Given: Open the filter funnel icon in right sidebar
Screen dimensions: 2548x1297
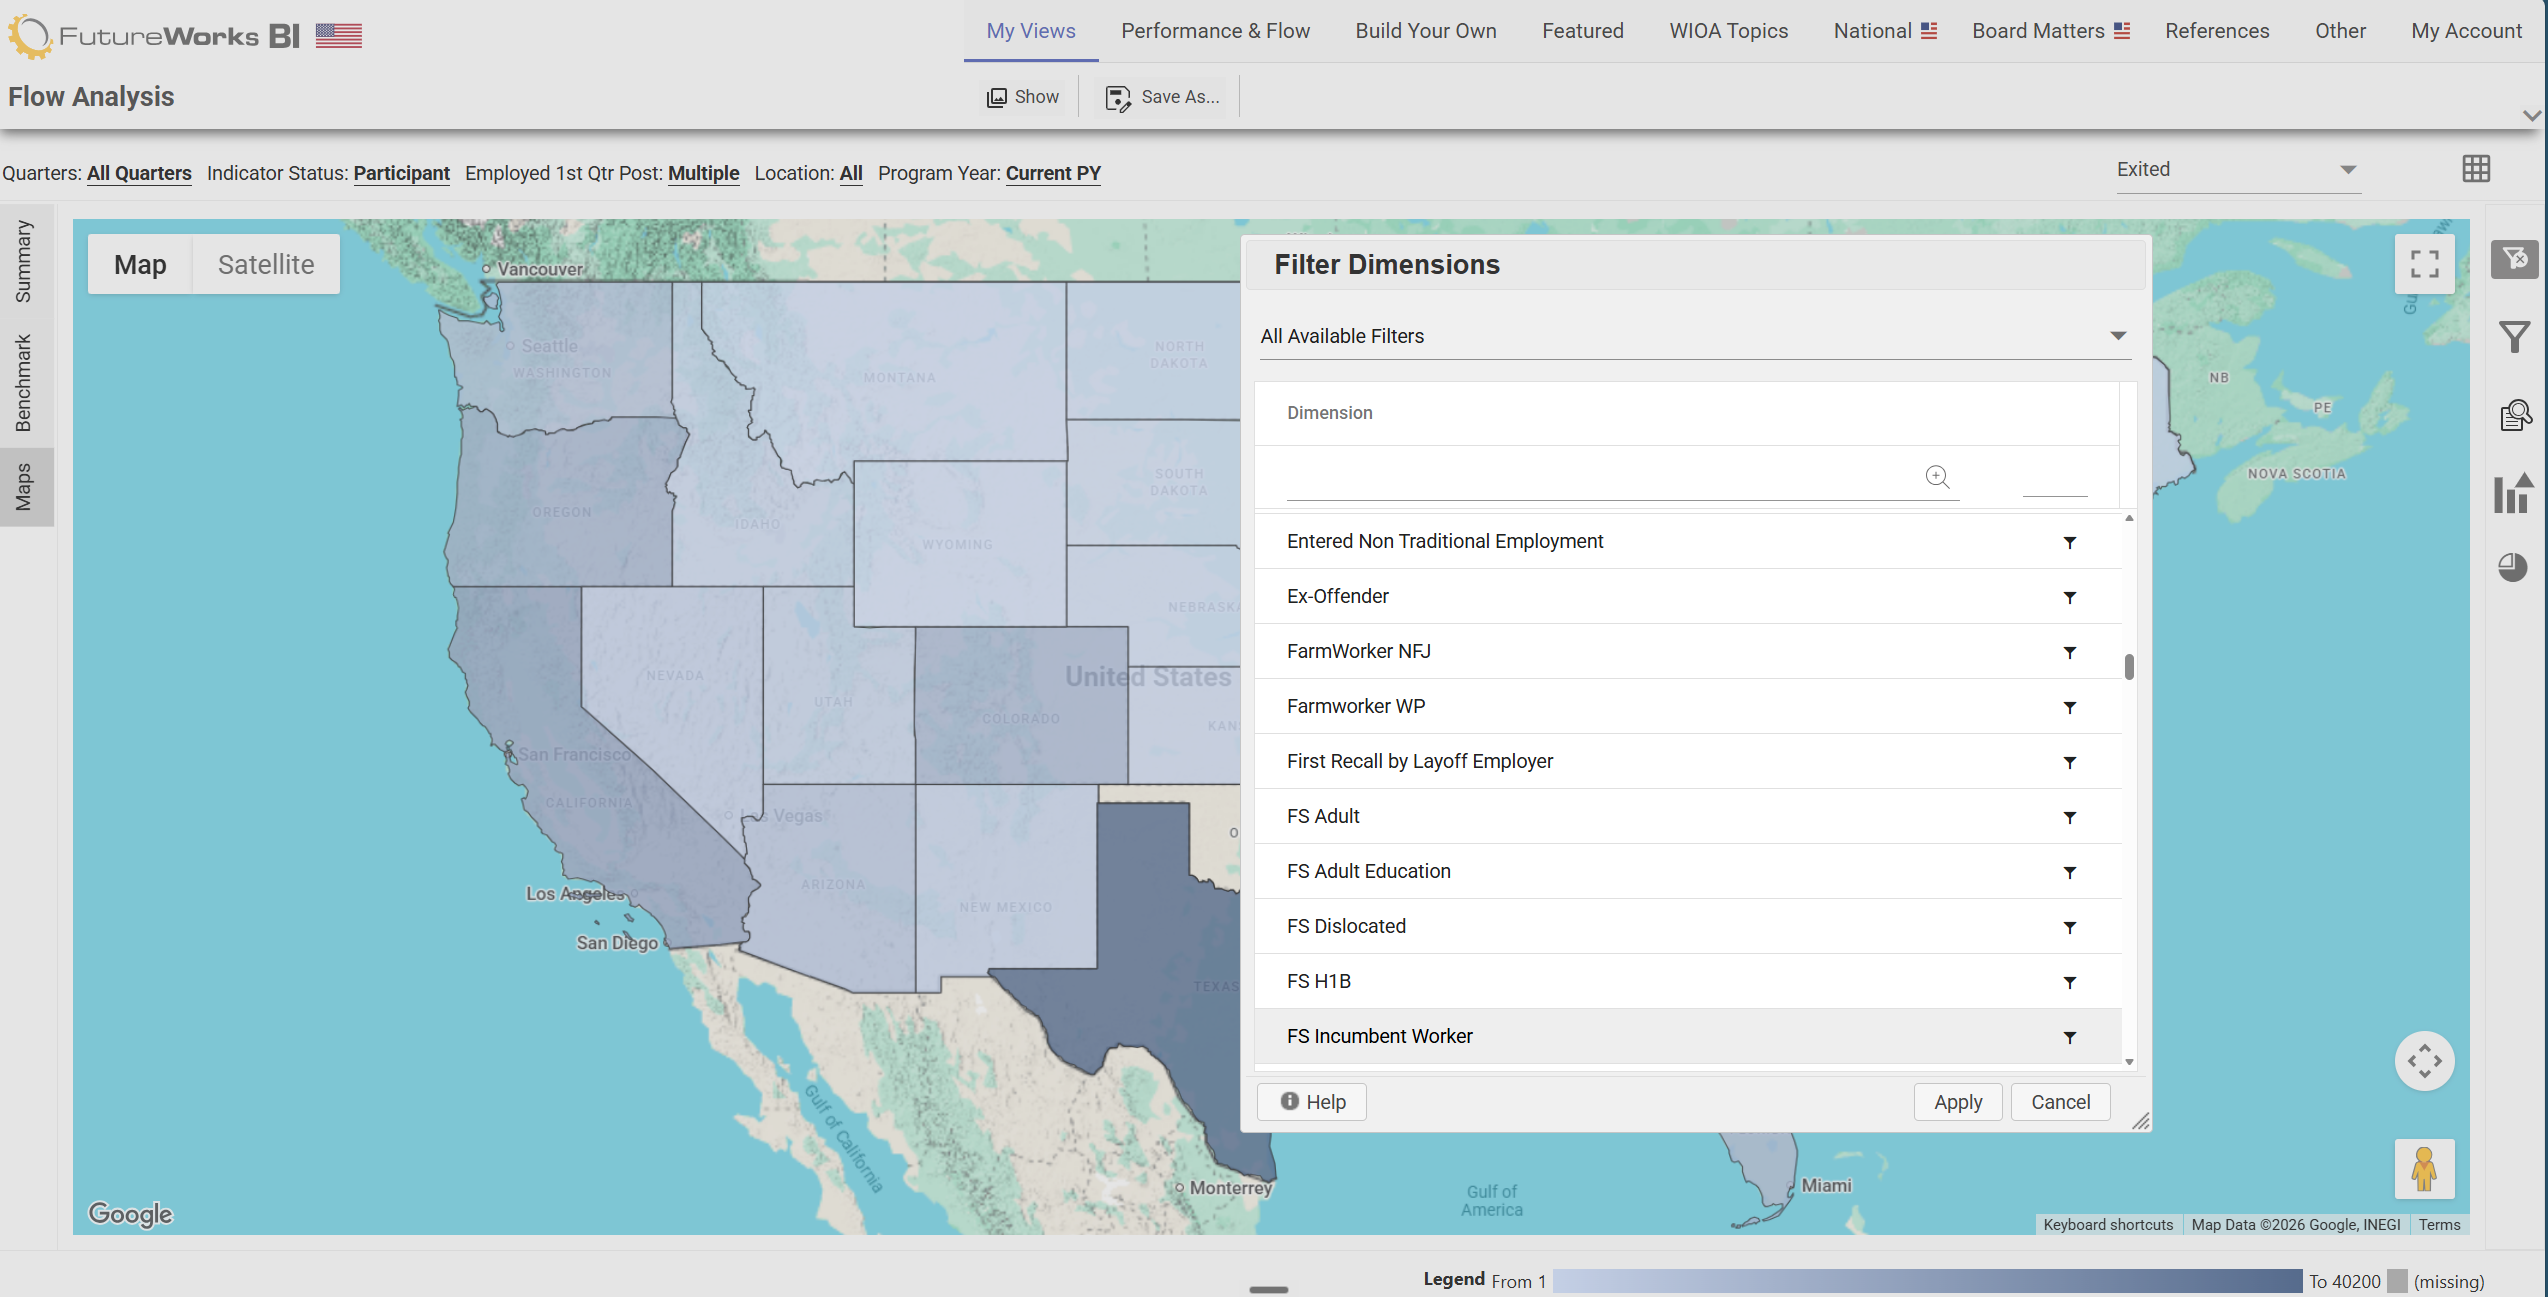Looking at the screenshot, I should [x=2514, y=336].
